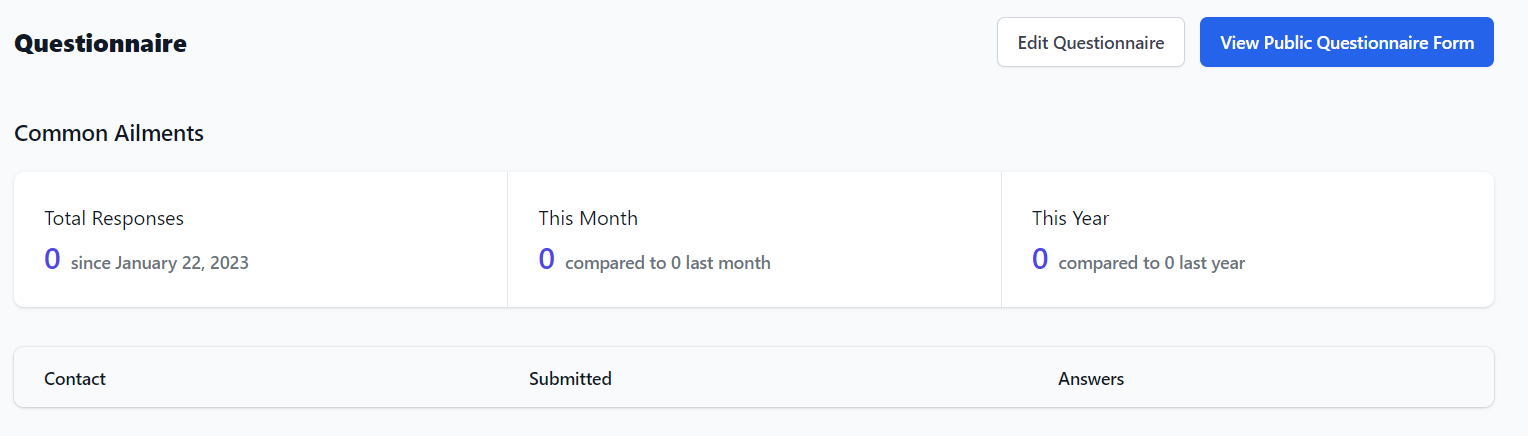Click the This Month count number
The image size is (1528, 436).
546,260
